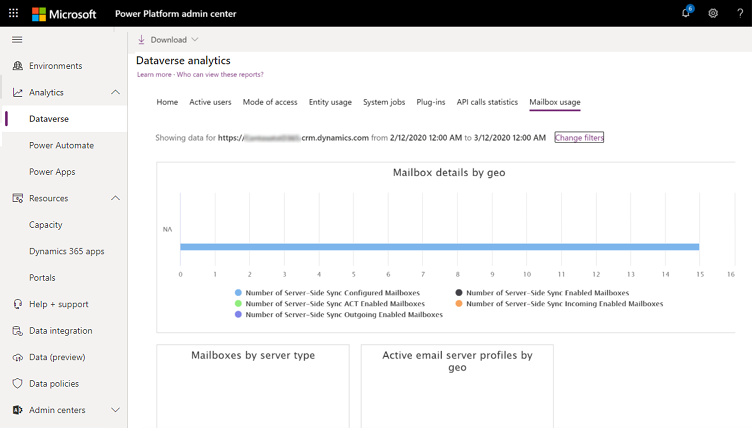Collapse the Analytics section chevron

pos(115,92)
